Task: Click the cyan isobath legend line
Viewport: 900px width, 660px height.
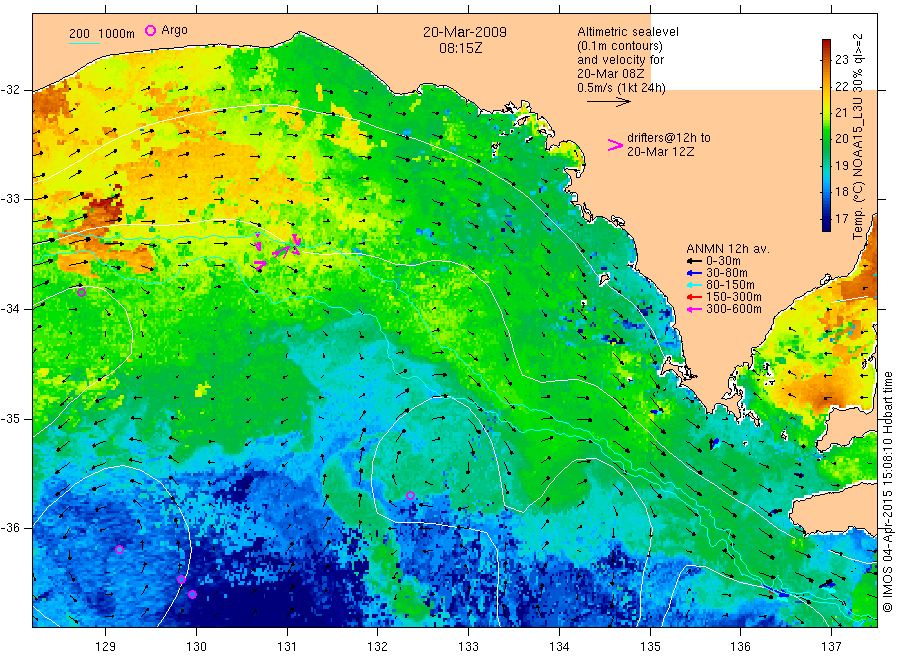Action: (84, 42)
